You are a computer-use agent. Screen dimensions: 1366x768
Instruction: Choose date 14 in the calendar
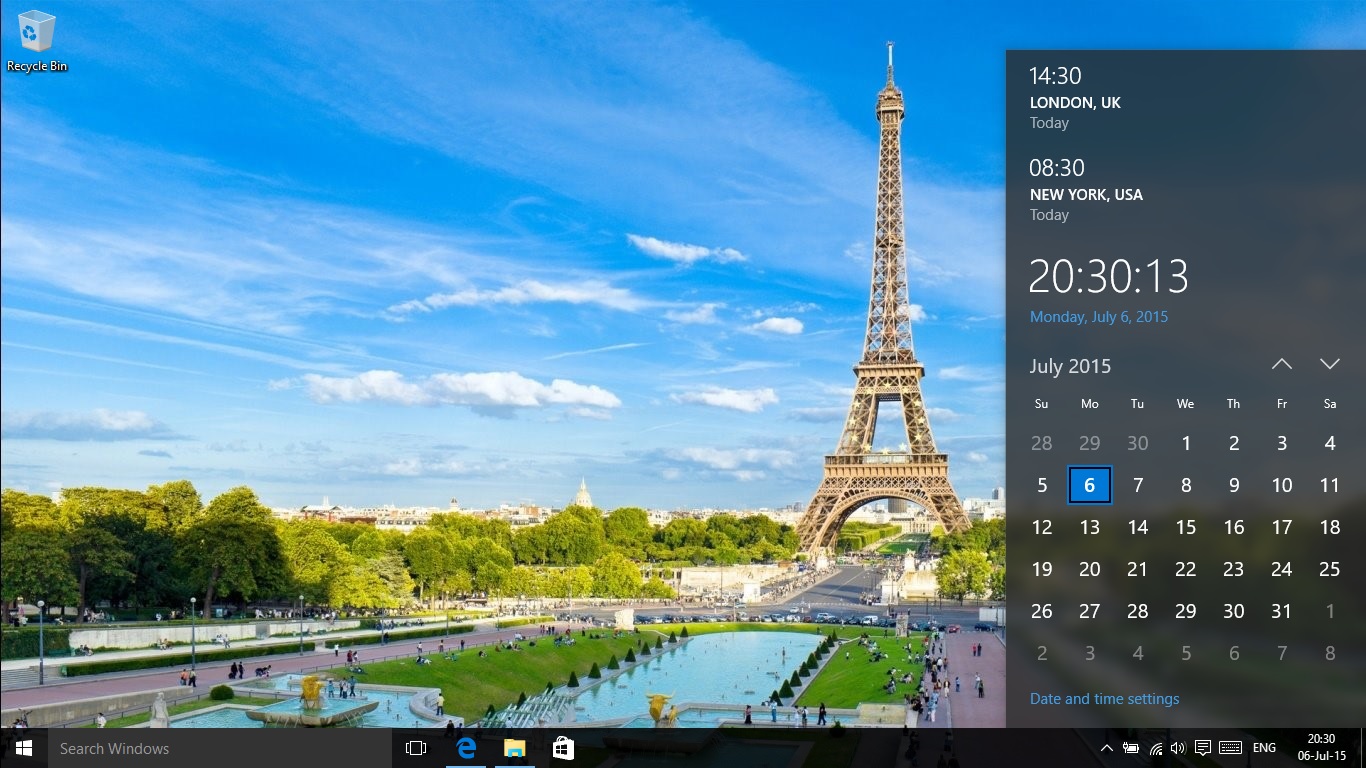coord(1138,527)
